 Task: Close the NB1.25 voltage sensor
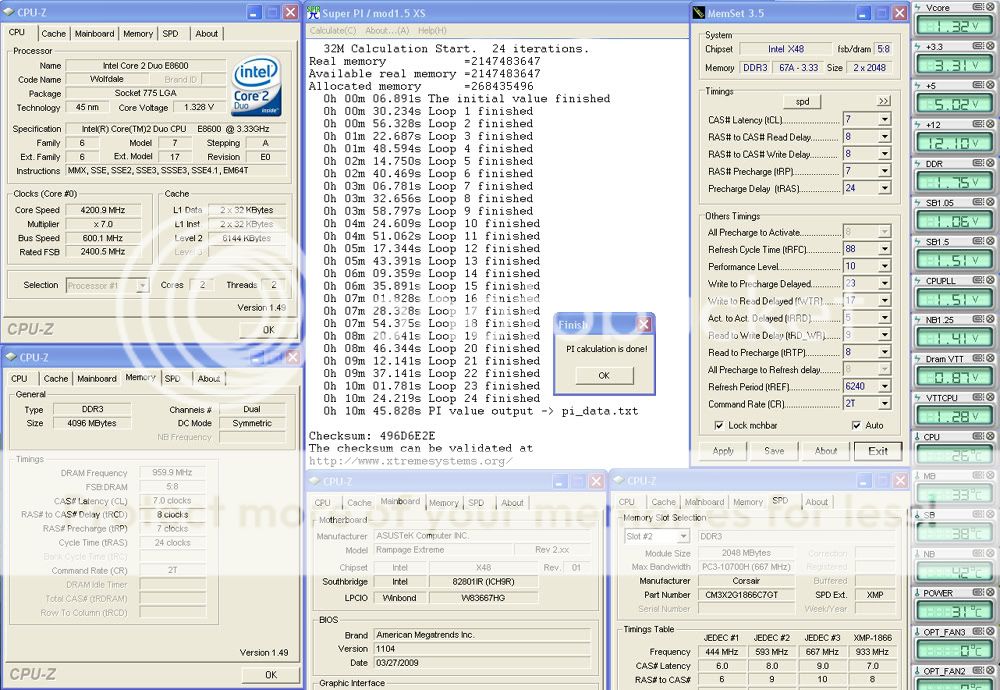(990, 319)
